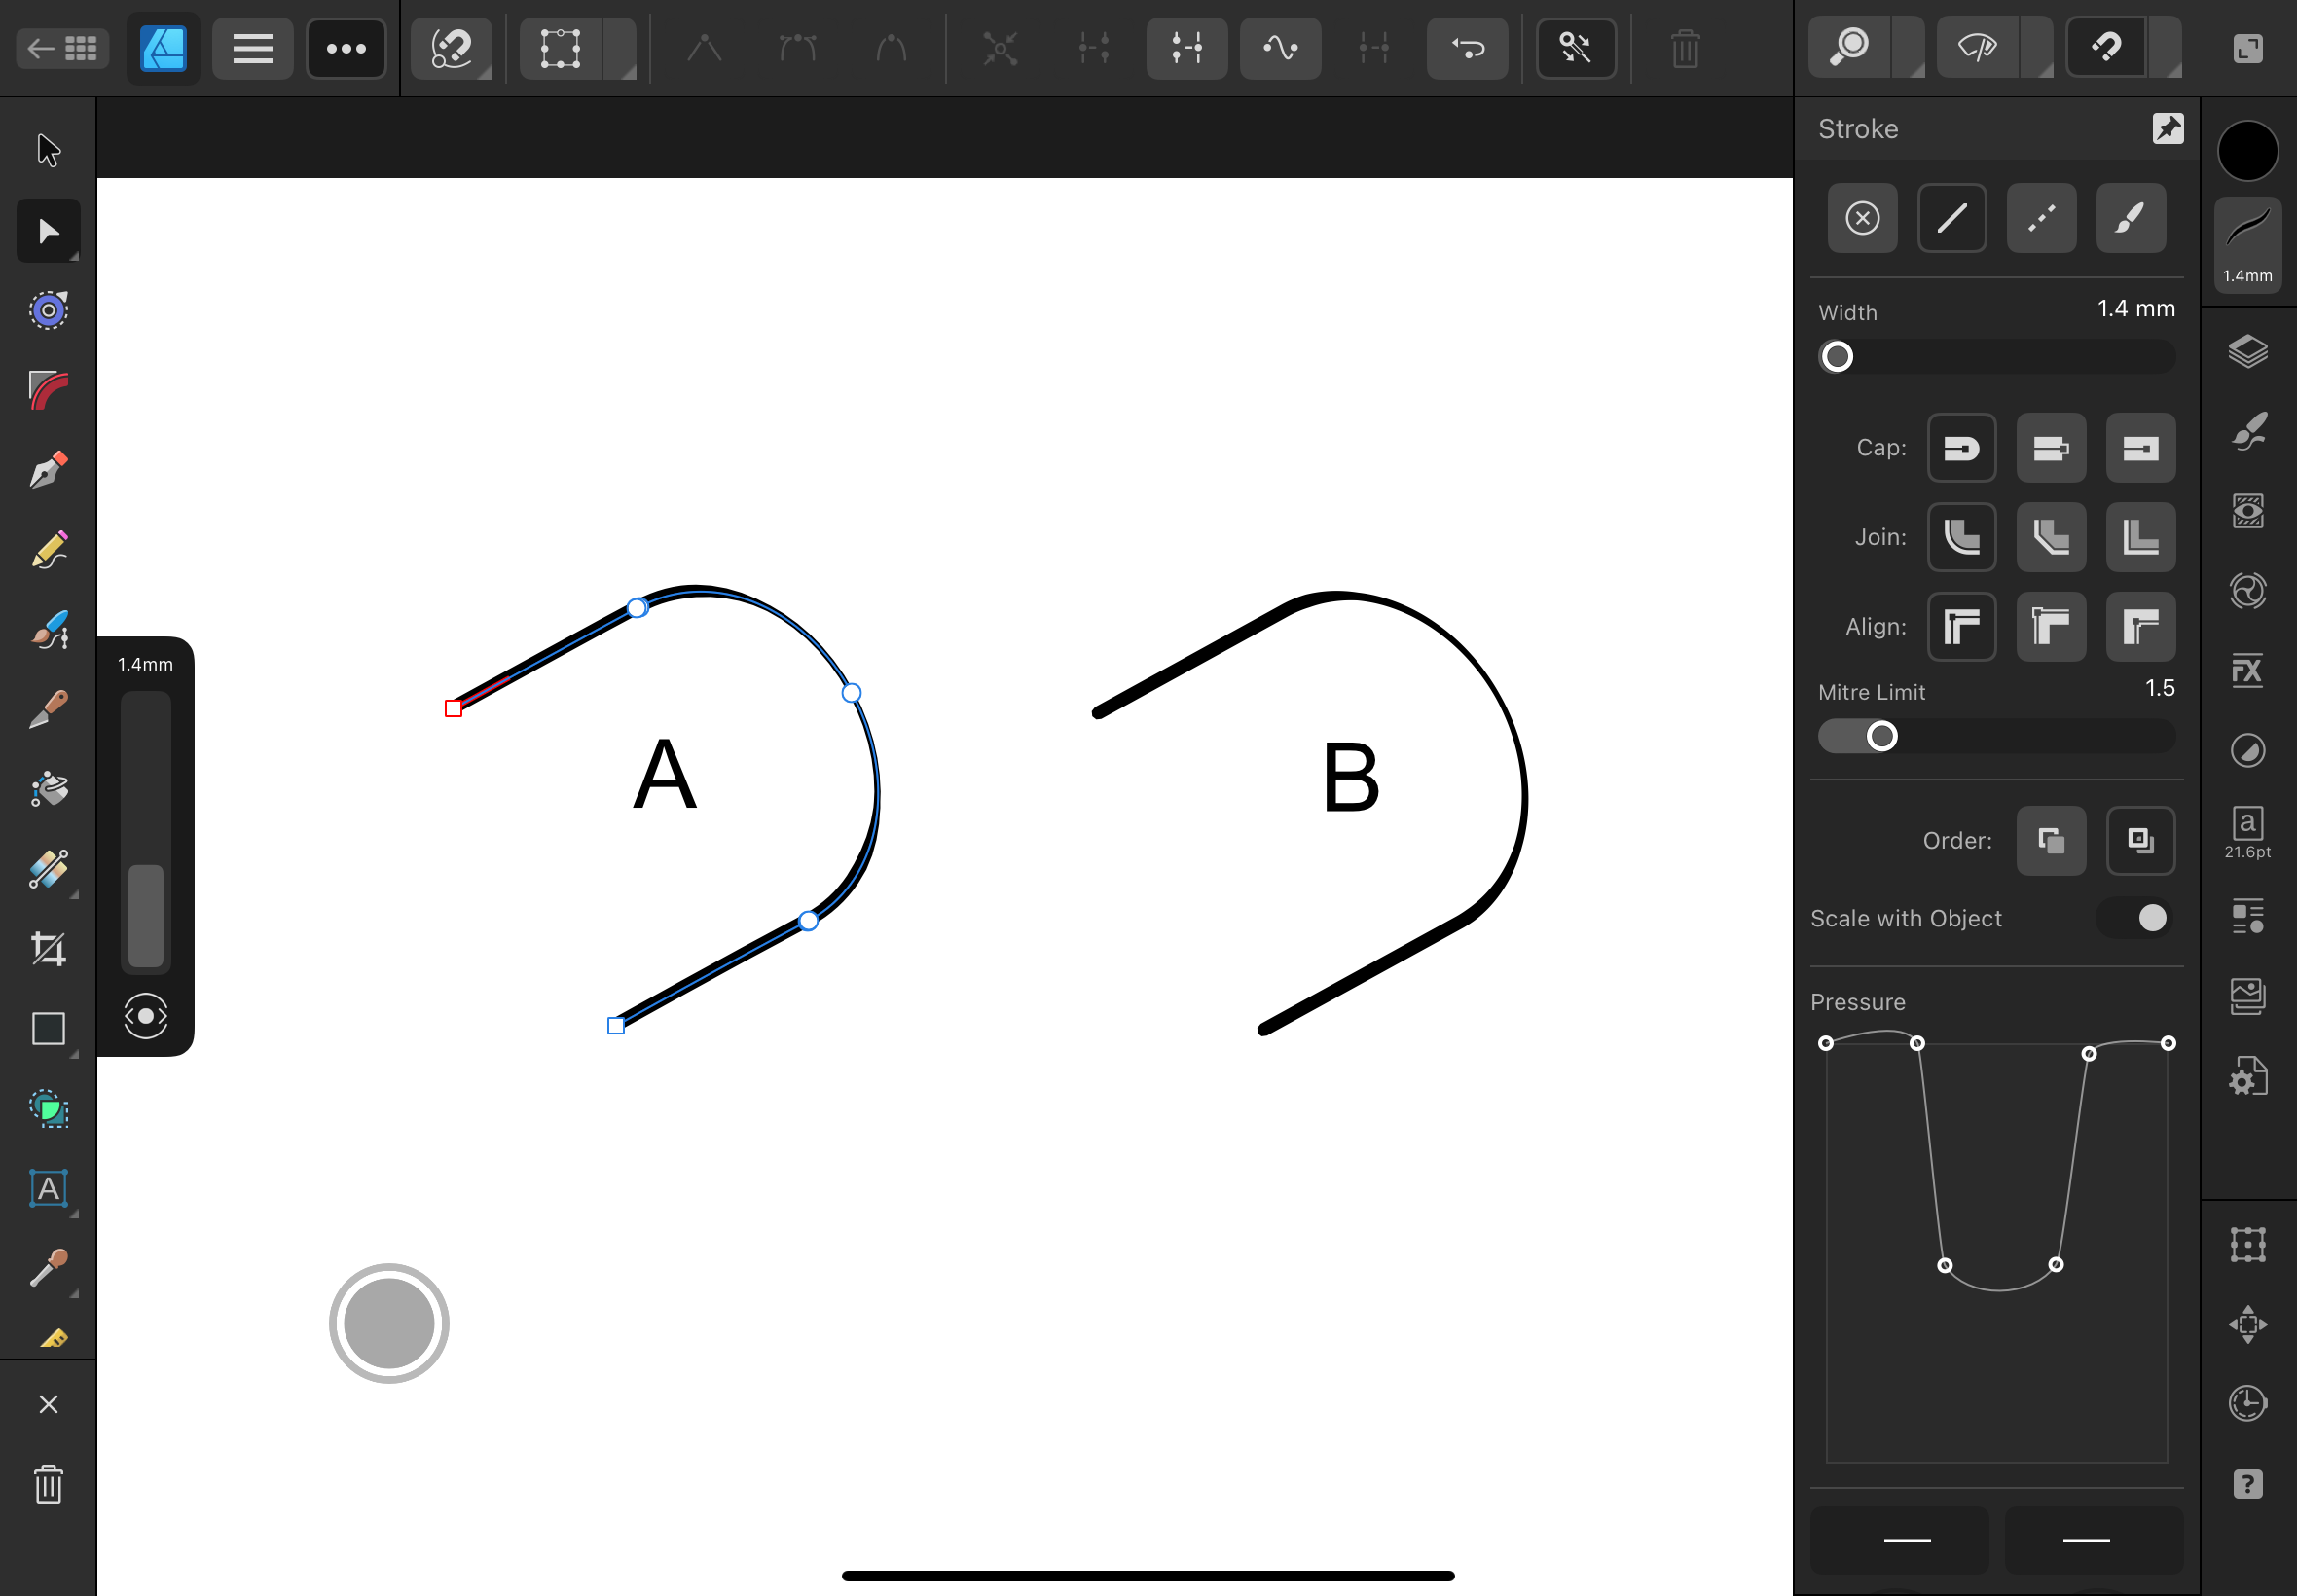The width and height of the screenshot is (2297, 1596).
Task: Select the Shape Builder tool
Action: tap(48, 1109)
